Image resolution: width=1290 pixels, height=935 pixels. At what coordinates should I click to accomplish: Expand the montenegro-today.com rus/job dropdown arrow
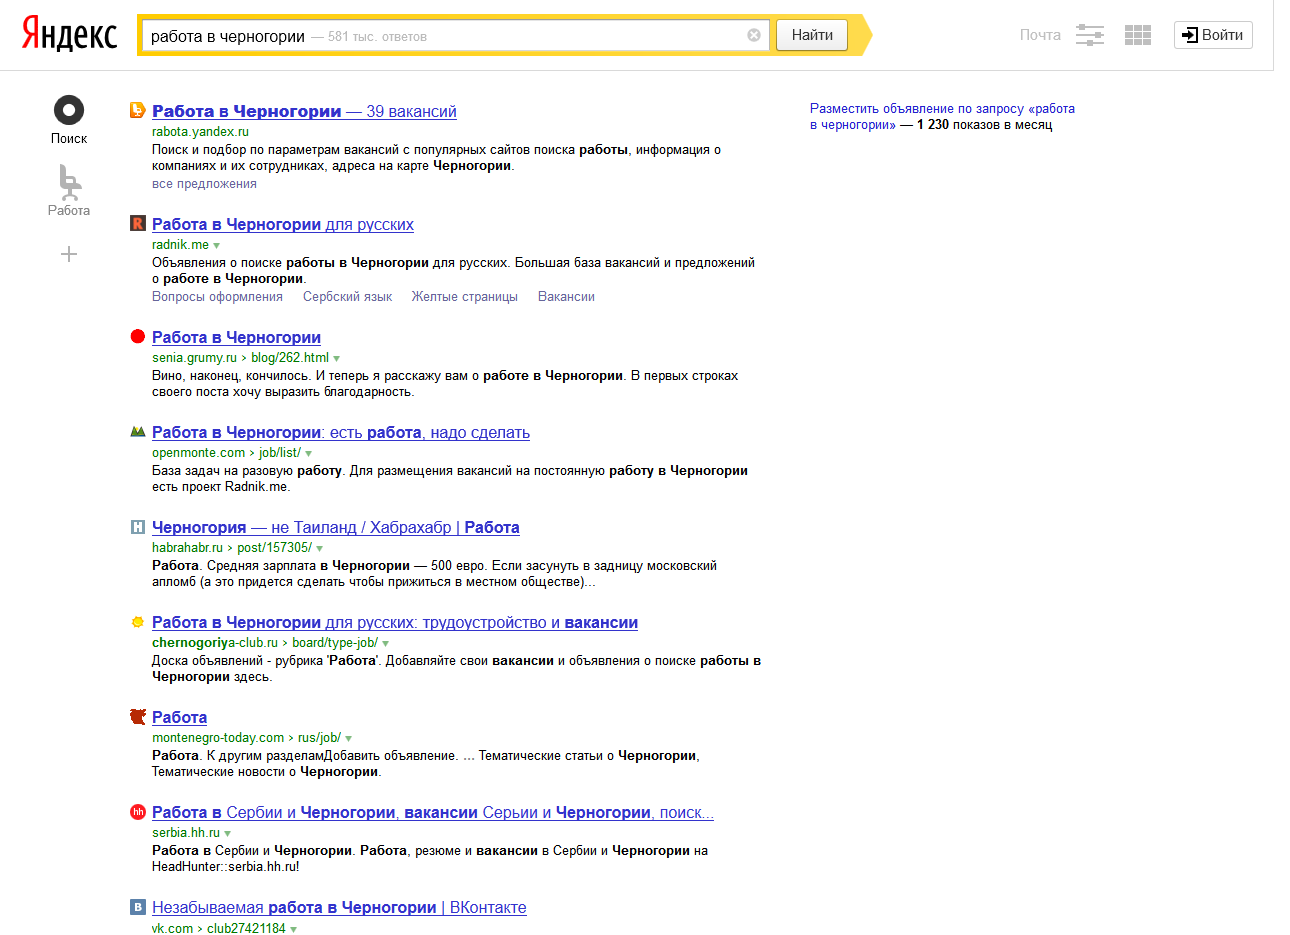[x=349, y=738]
